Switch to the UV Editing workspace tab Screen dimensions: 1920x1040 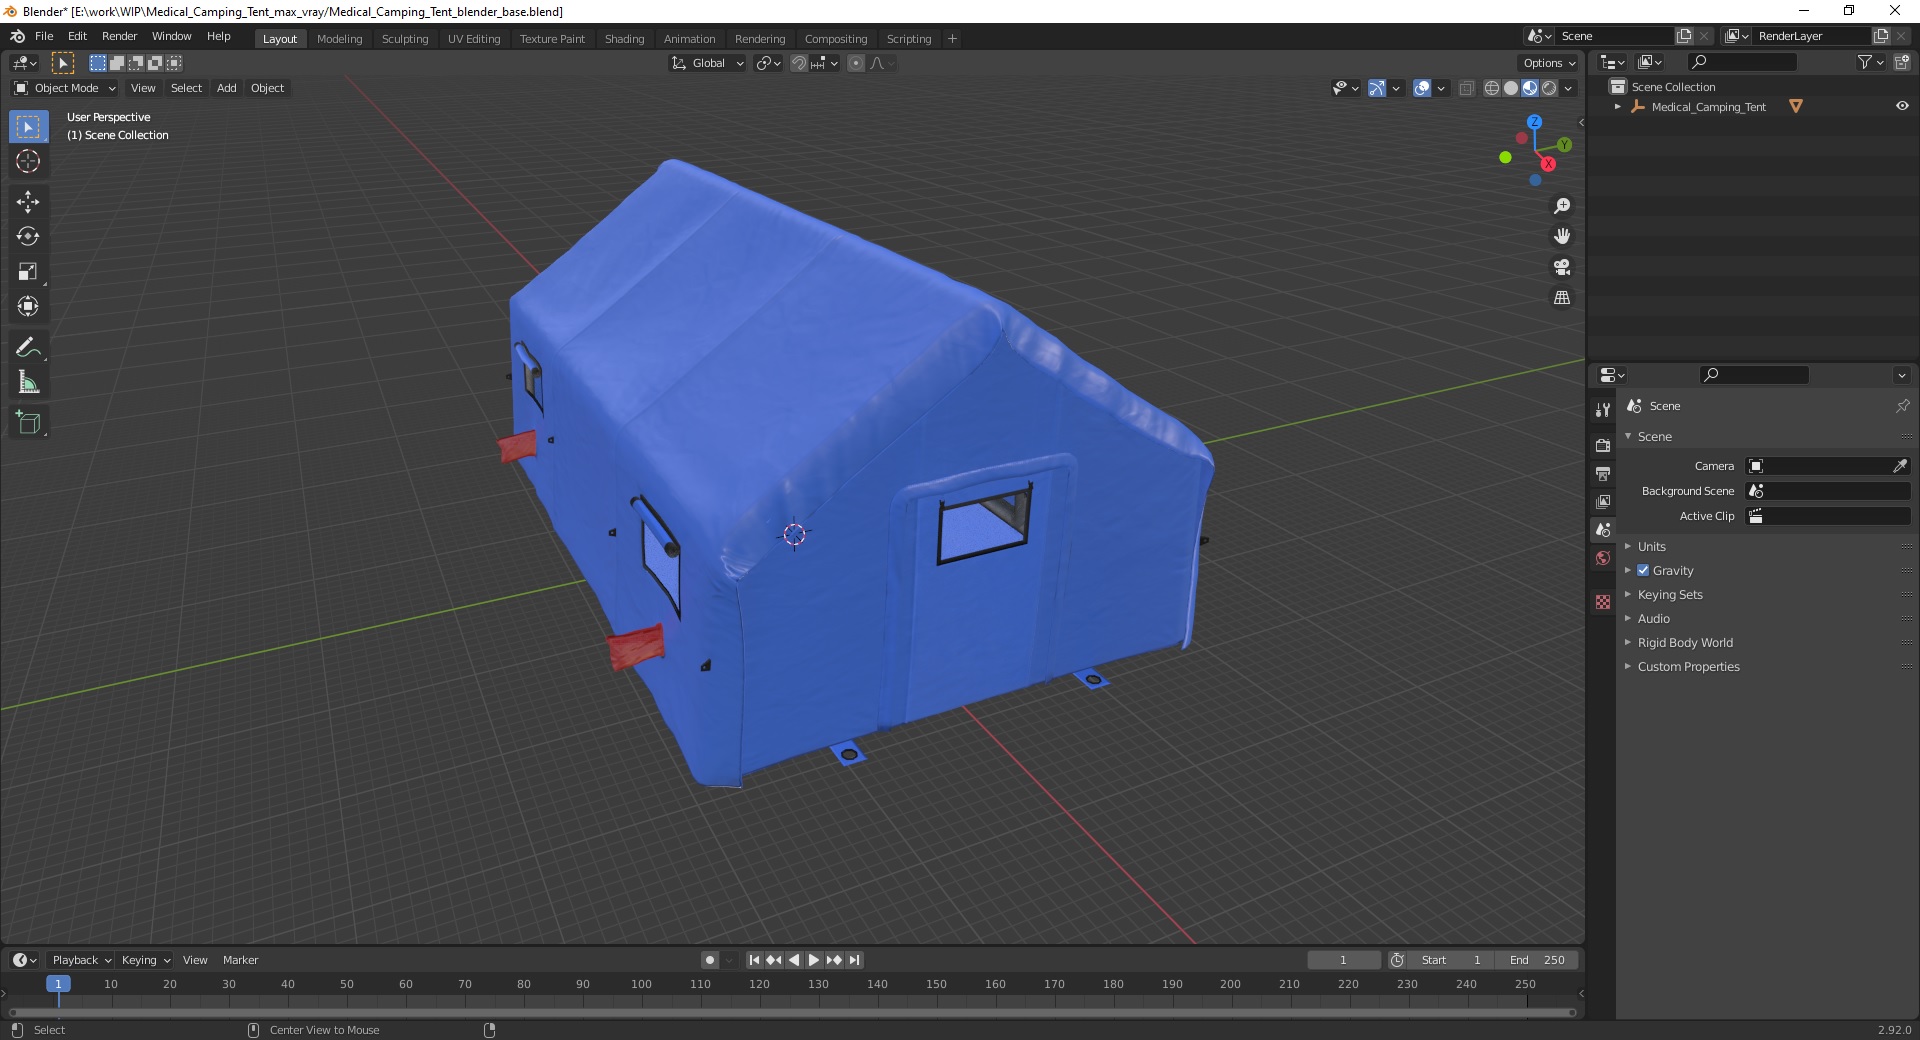(x=474, y=39)
